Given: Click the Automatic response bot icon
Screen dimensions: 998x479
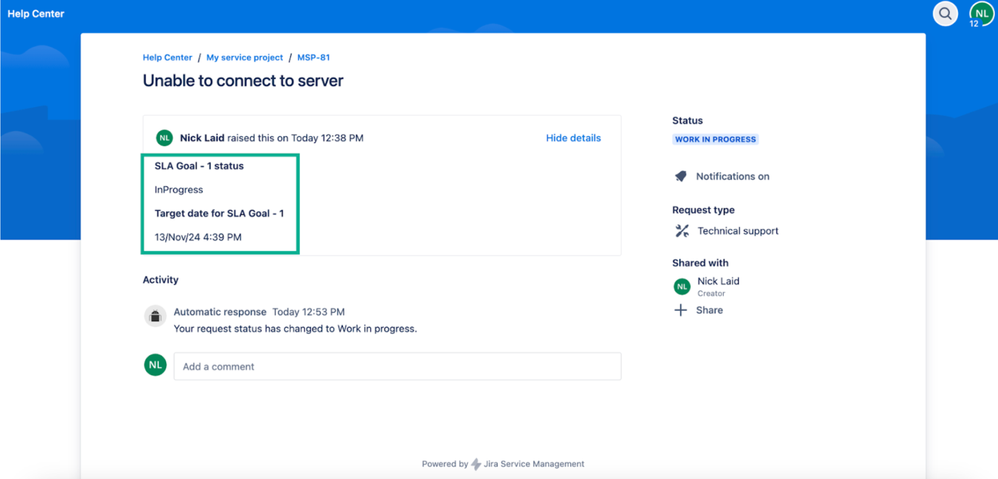Looking at the screenshot, I should pyautogui.click(x=155, y=316).
